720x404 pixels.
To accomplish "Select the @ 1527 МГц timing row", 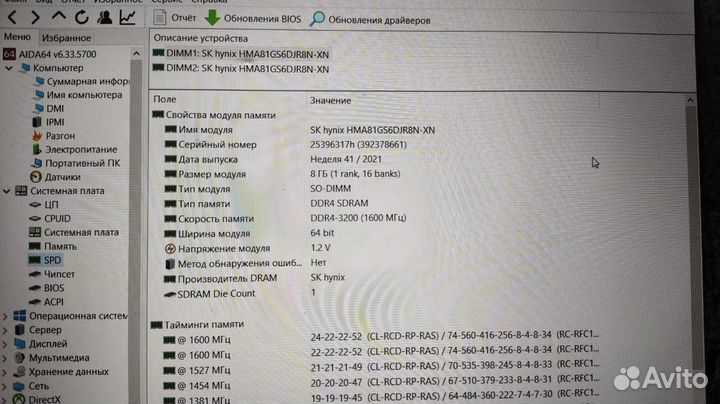I will click(x=381, y=368).
